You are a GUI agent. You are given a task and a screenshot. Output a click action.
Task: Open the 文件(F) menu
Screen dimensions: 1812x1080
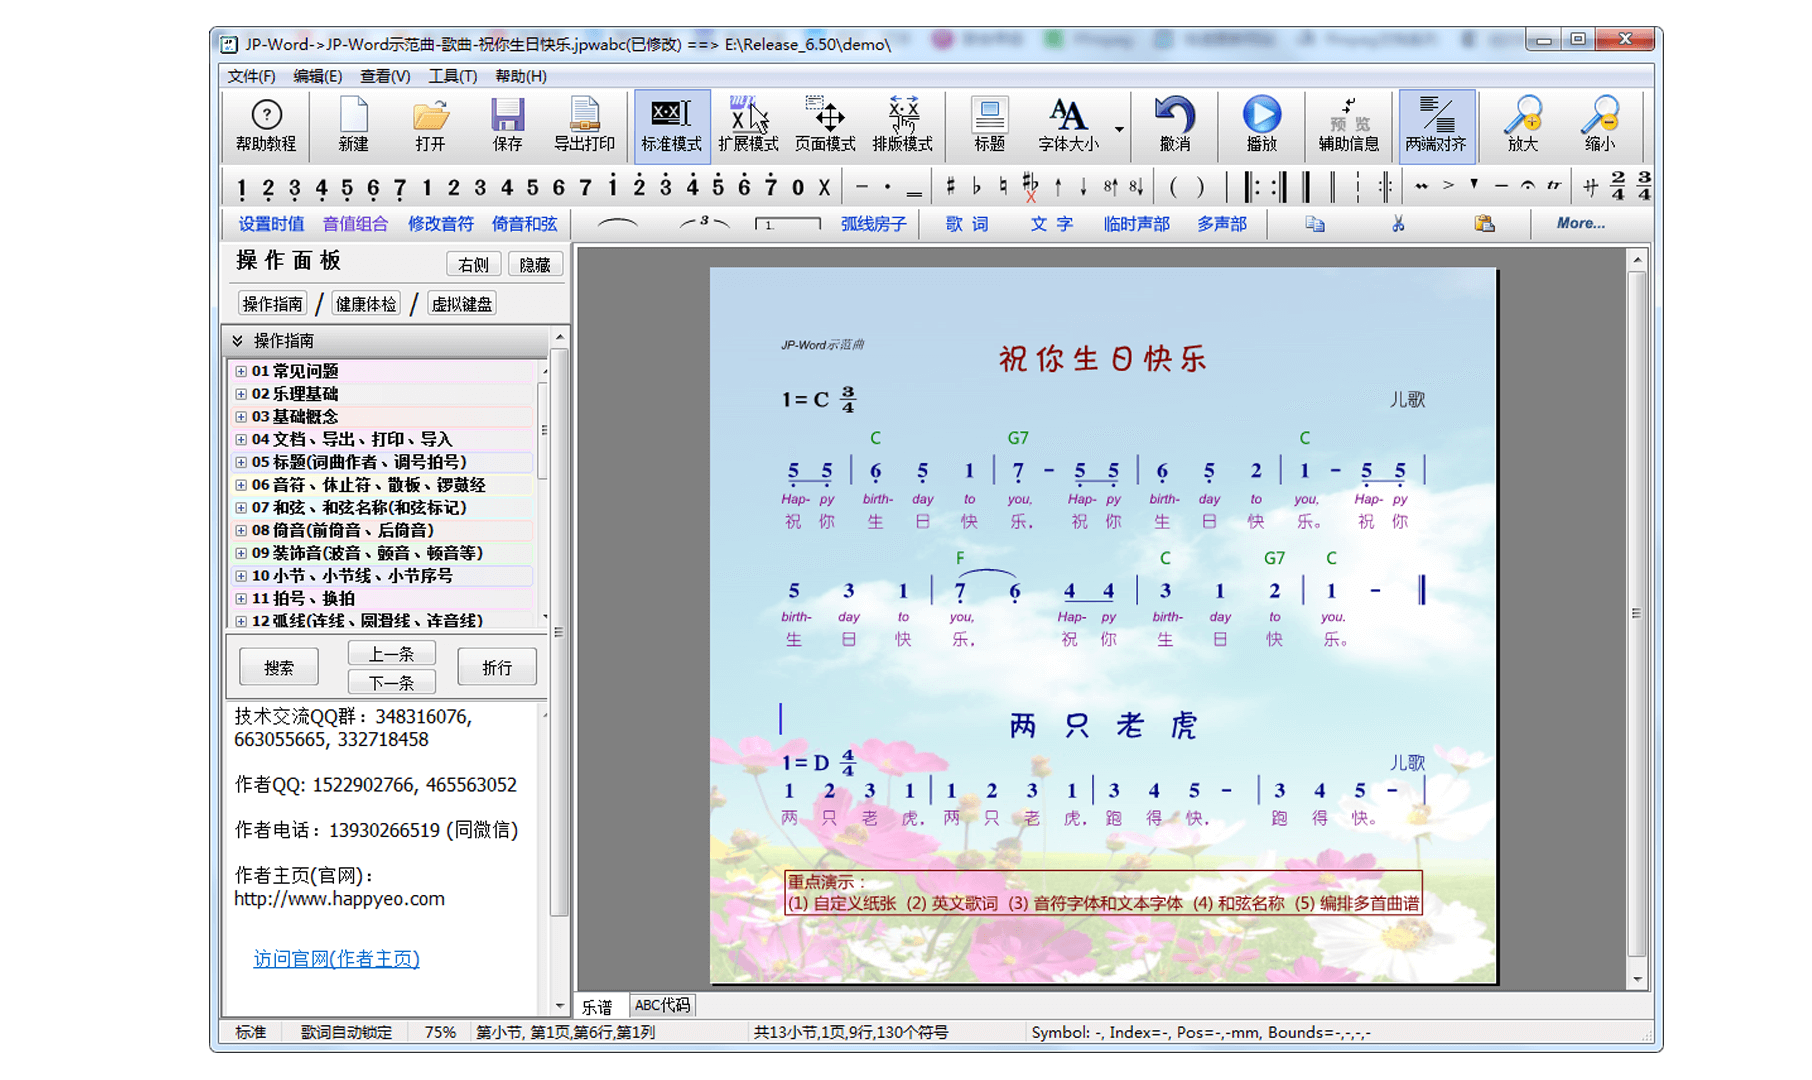point(251,76)
